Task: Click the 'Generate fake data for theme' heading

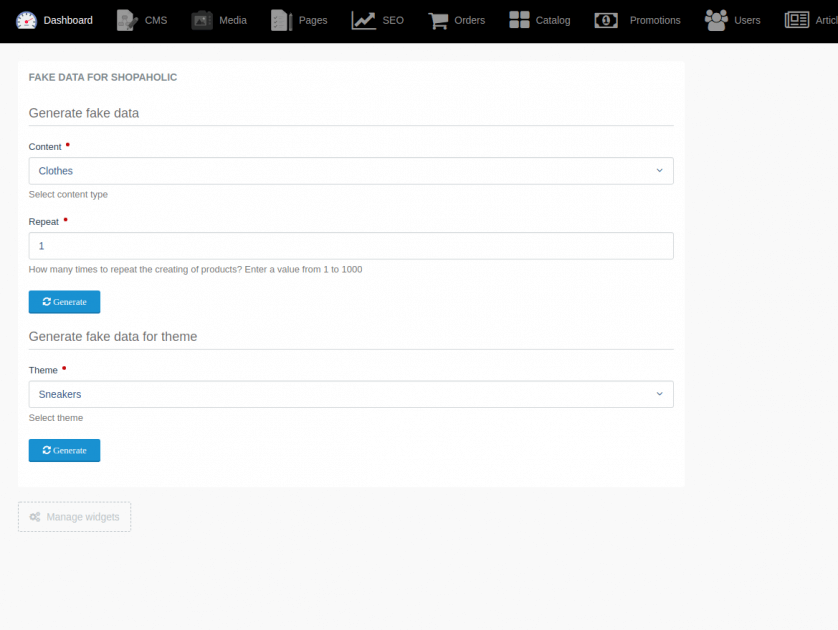Action: click(x=113, y=337)
